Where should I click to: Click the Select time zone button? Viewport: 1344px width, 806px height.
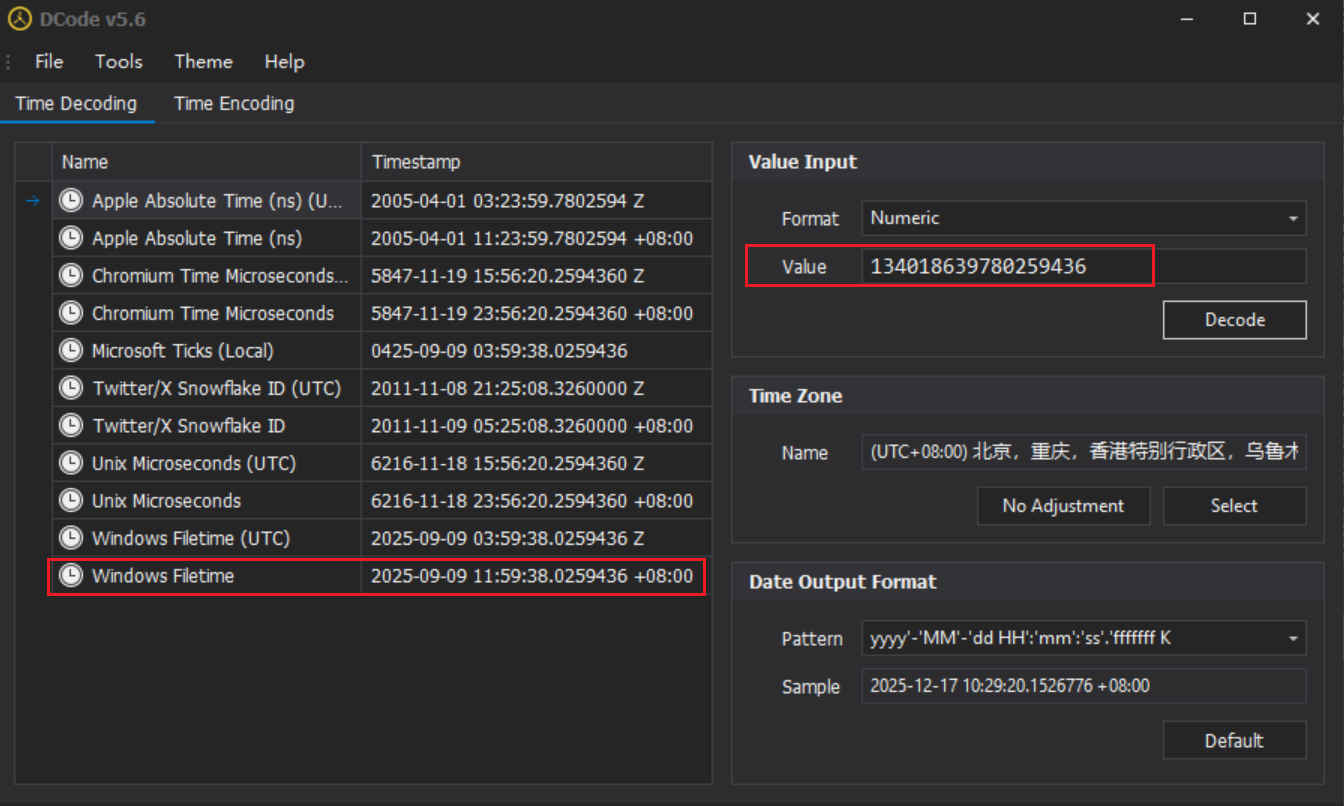pyautogui.click(x=1234, y=506)
